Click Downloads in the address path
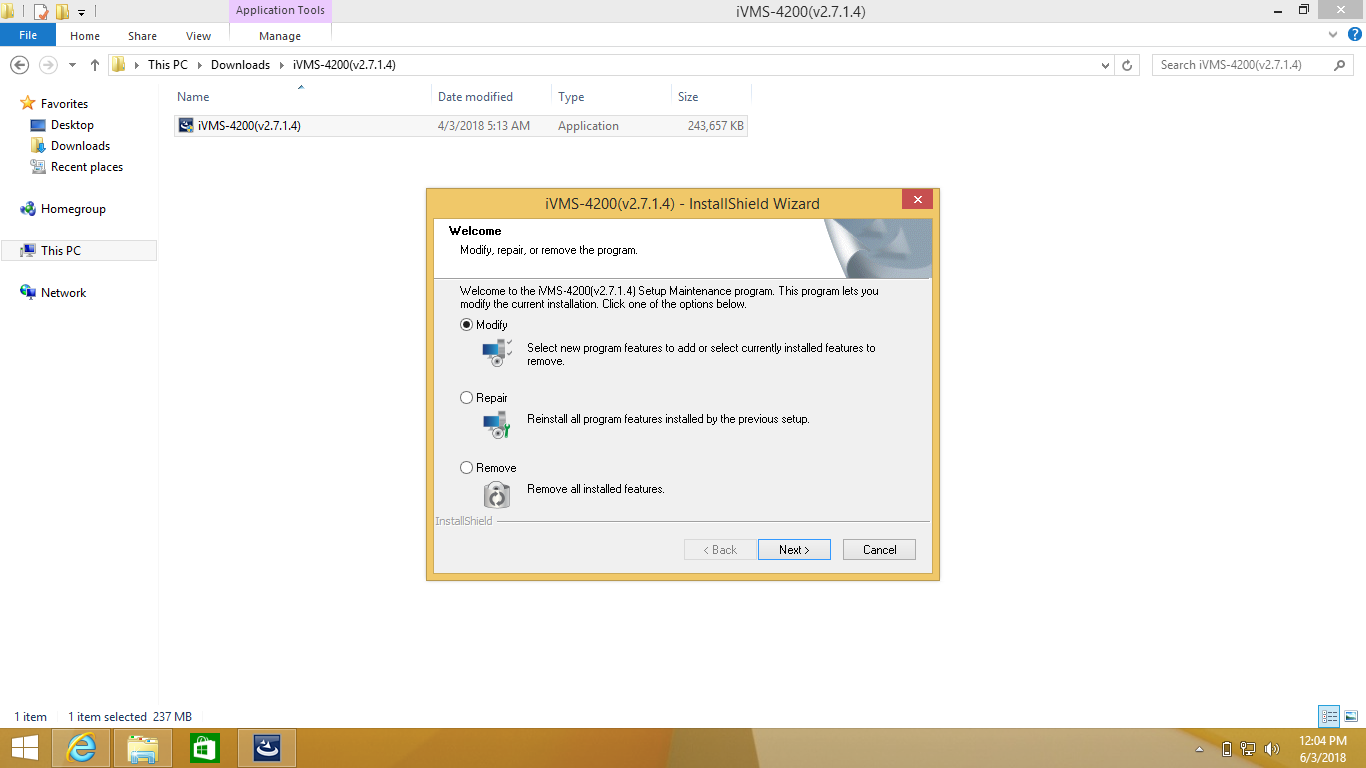The image size is (1366, 768). [240, 65]
